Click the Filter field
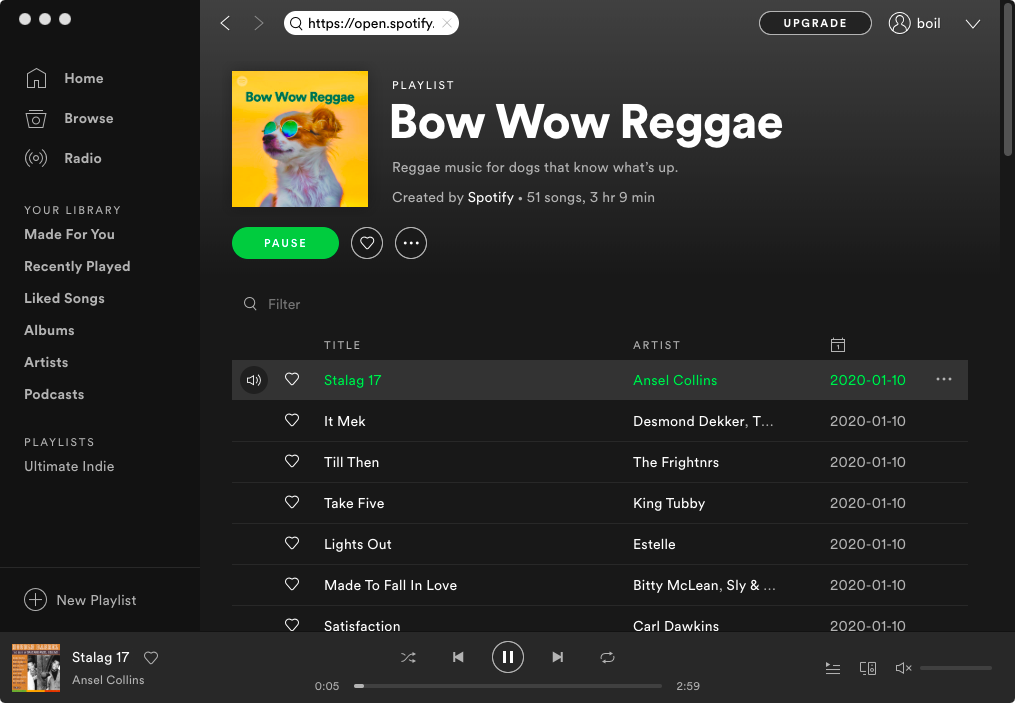 tap(284, 304)
